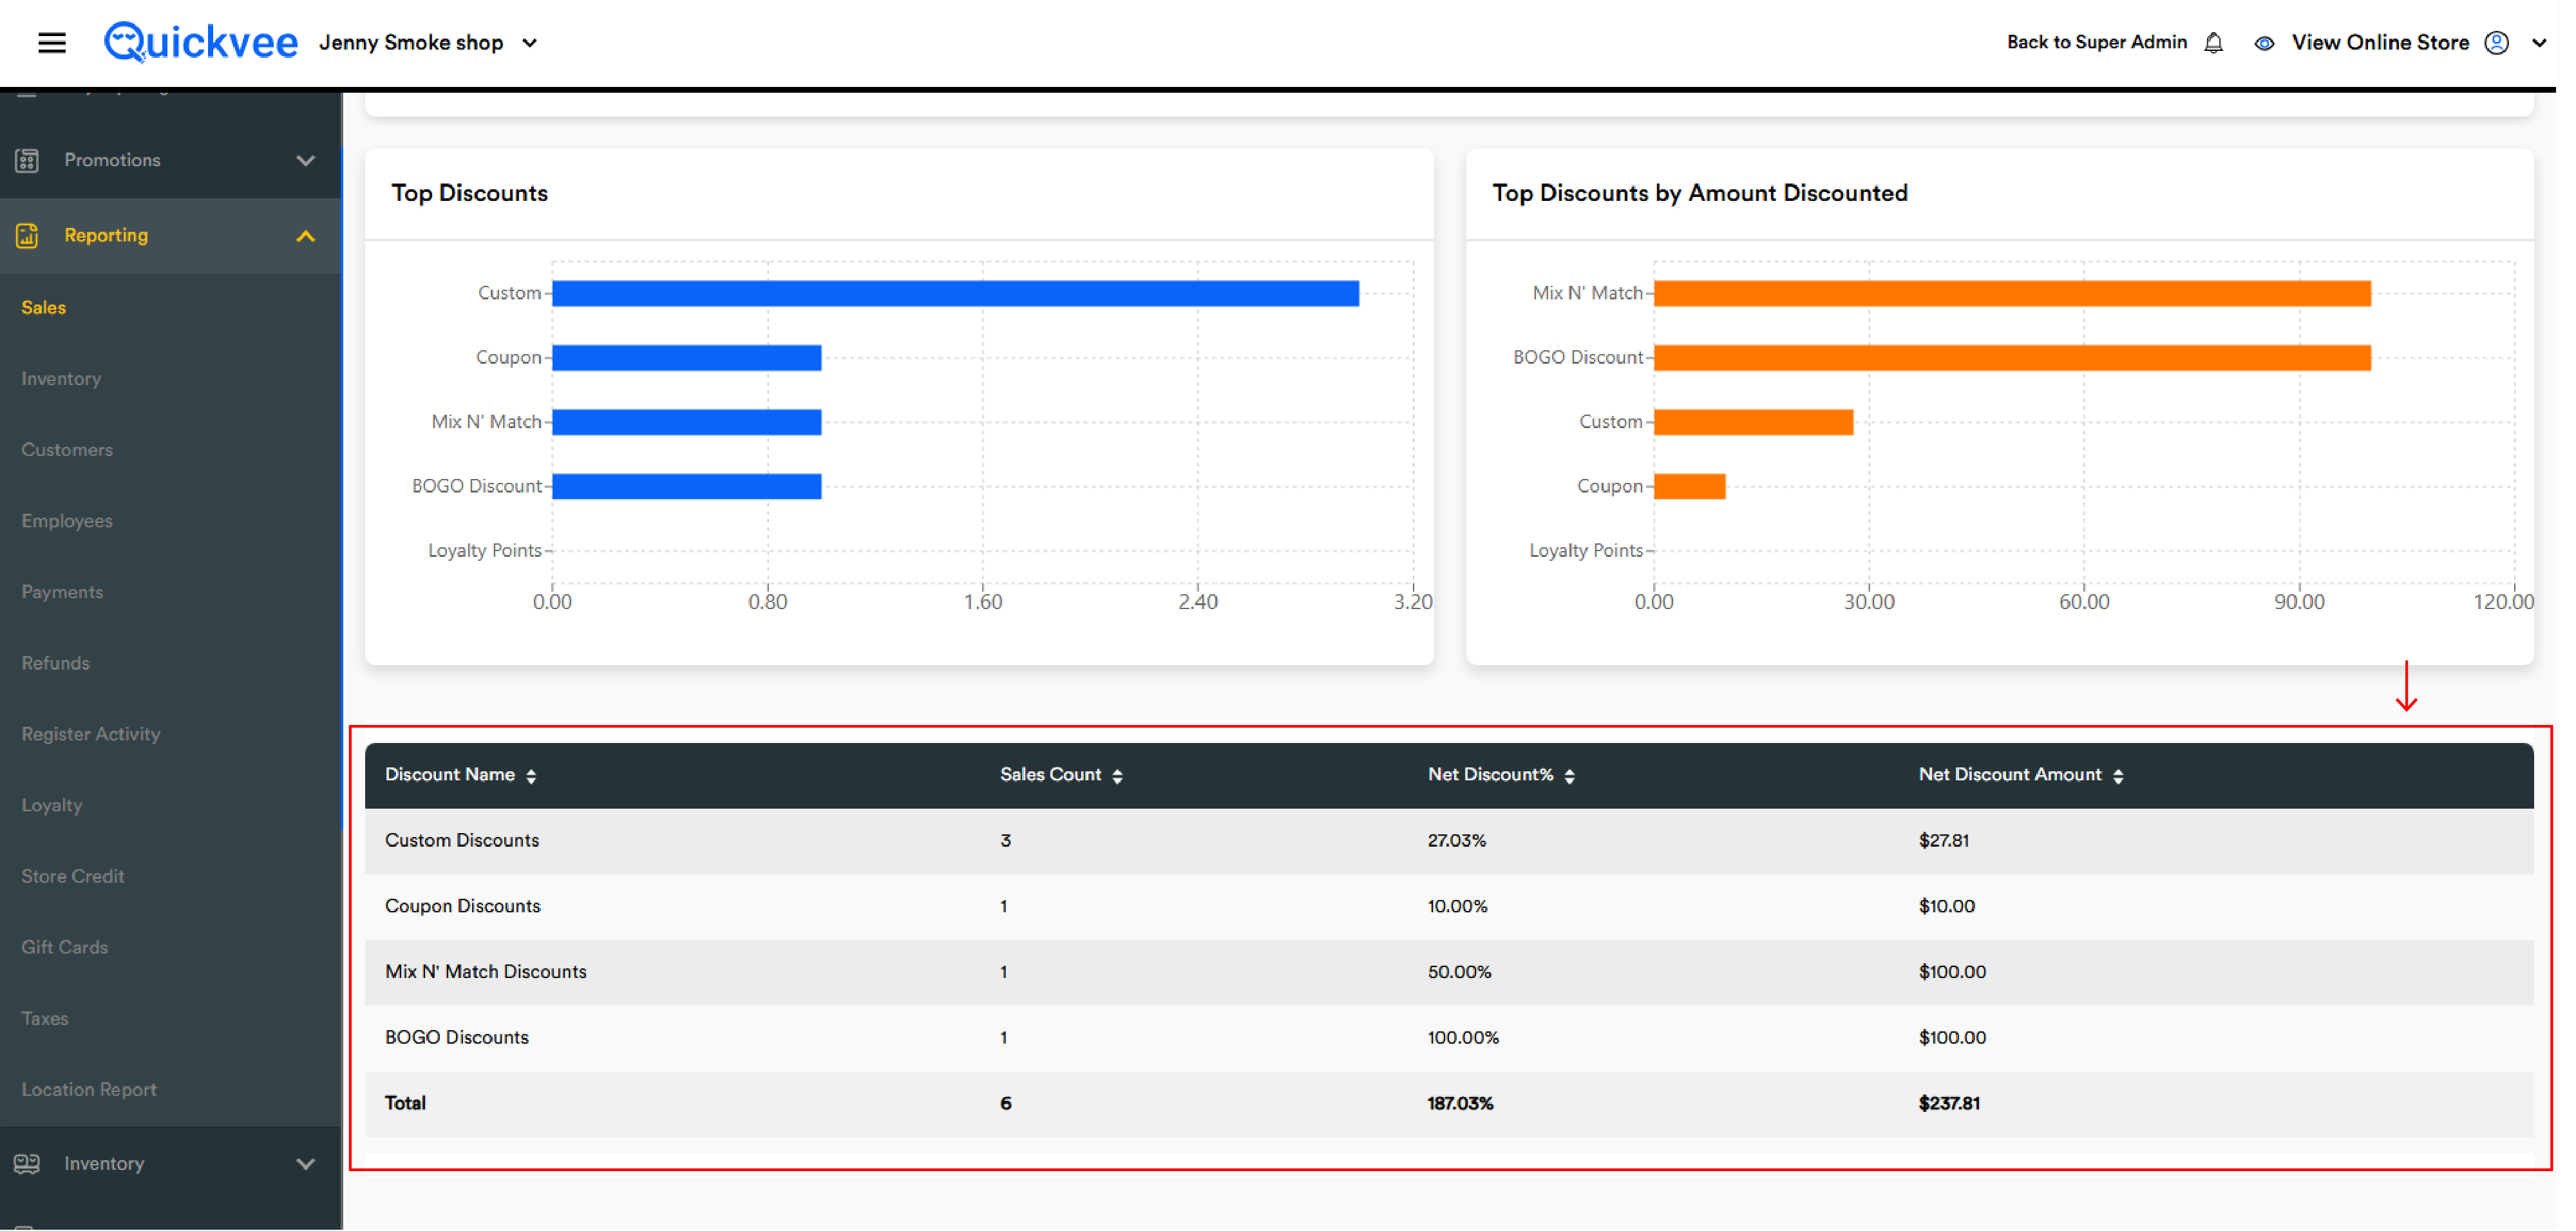Open the Refunds report
The height and width of the screenshot is (1231, 2576).
(x=55, y=662)
